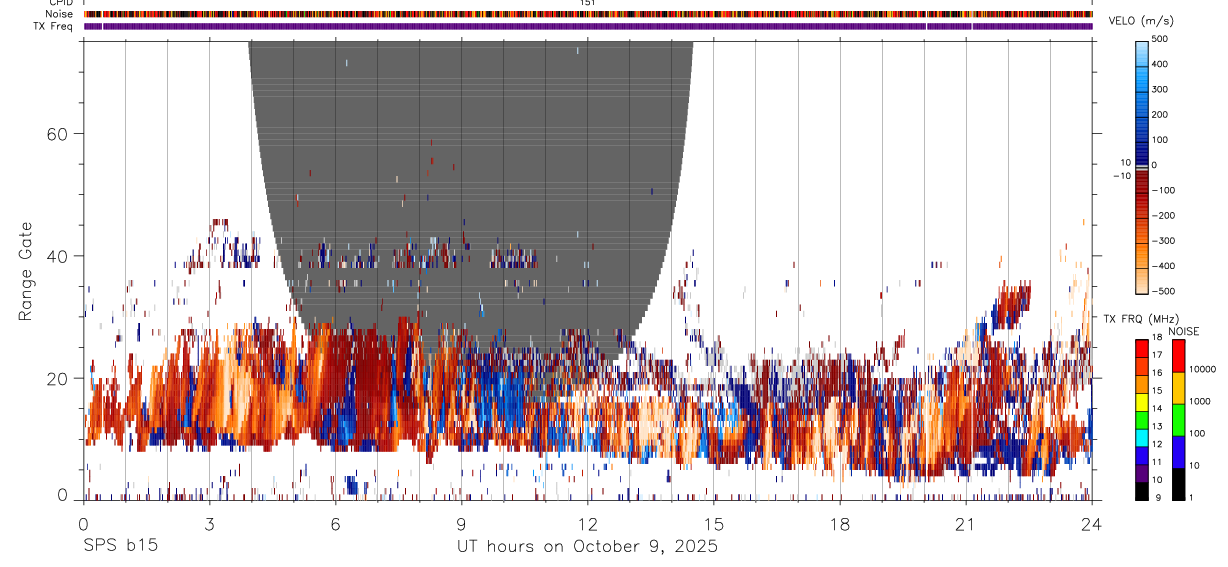The image size is (1228, 567).
Task: Click the range gate axis label '60'
Action: pos(57,134)
